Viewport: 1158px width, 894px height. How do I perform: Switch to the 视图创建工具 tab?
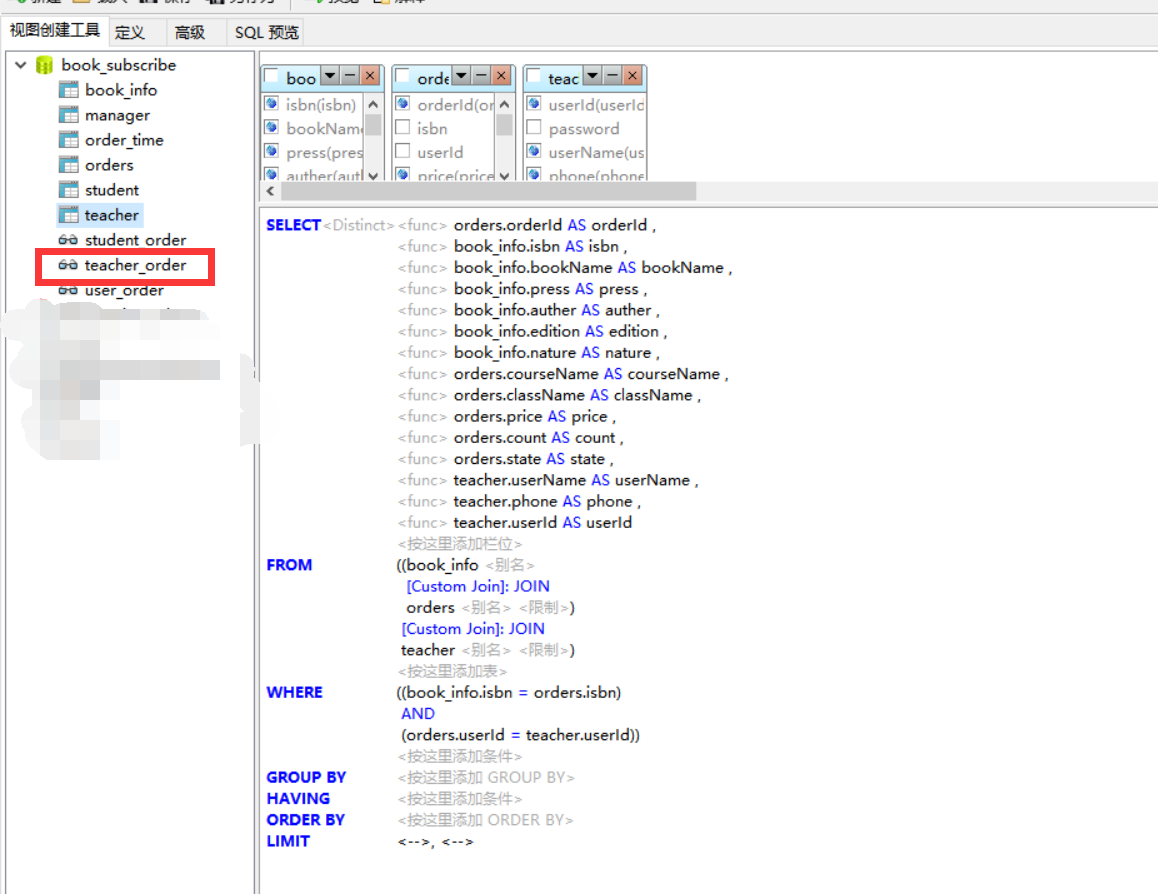click(55, 31)
